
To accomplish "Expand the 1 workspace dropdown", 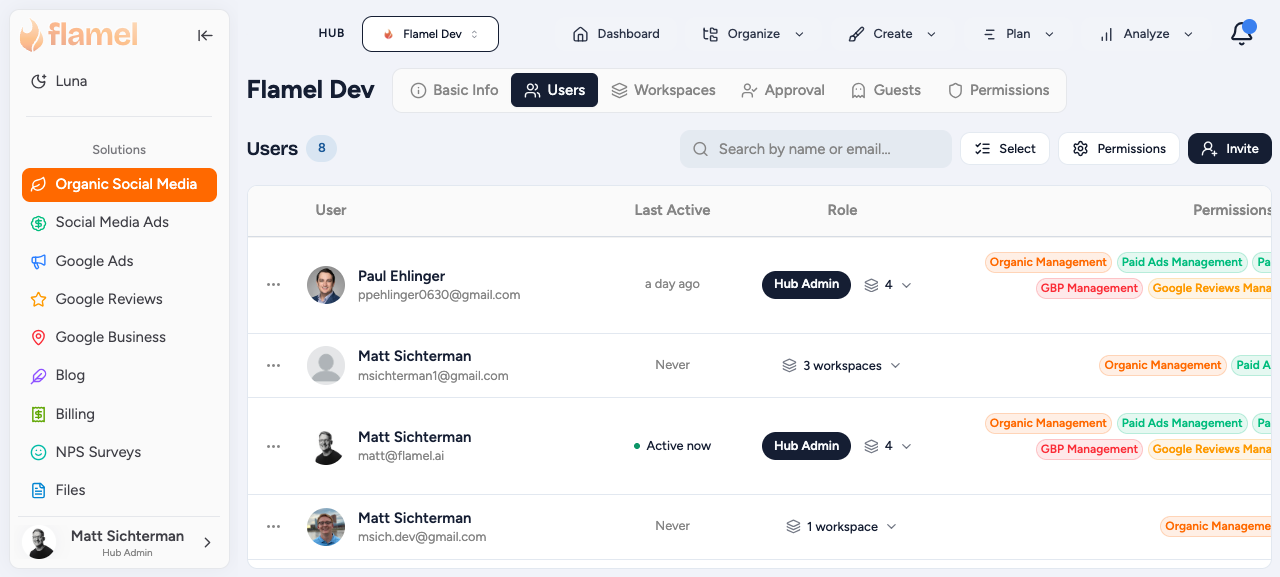I will [x=842, y=527].
